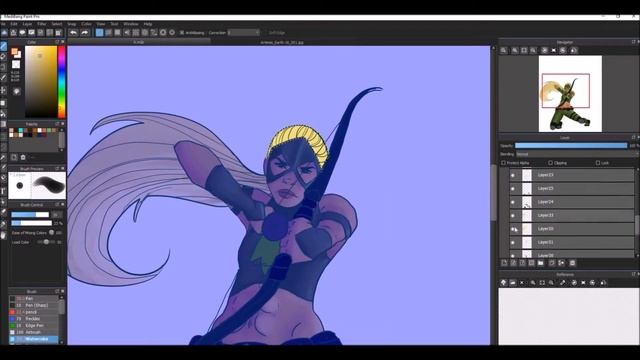Open the Select menu
The height and width of the screenshot is (360, 640).
[57, 24]
